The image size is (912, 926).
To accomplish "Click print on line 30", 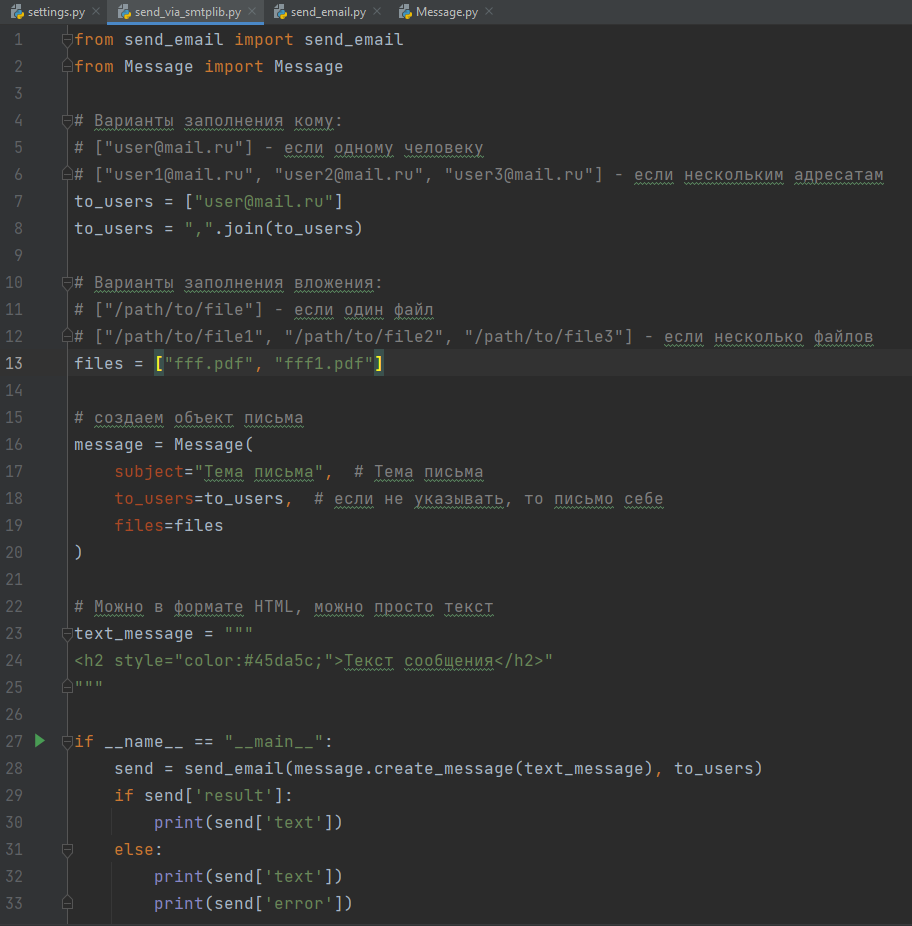I will tap(179, 822).
